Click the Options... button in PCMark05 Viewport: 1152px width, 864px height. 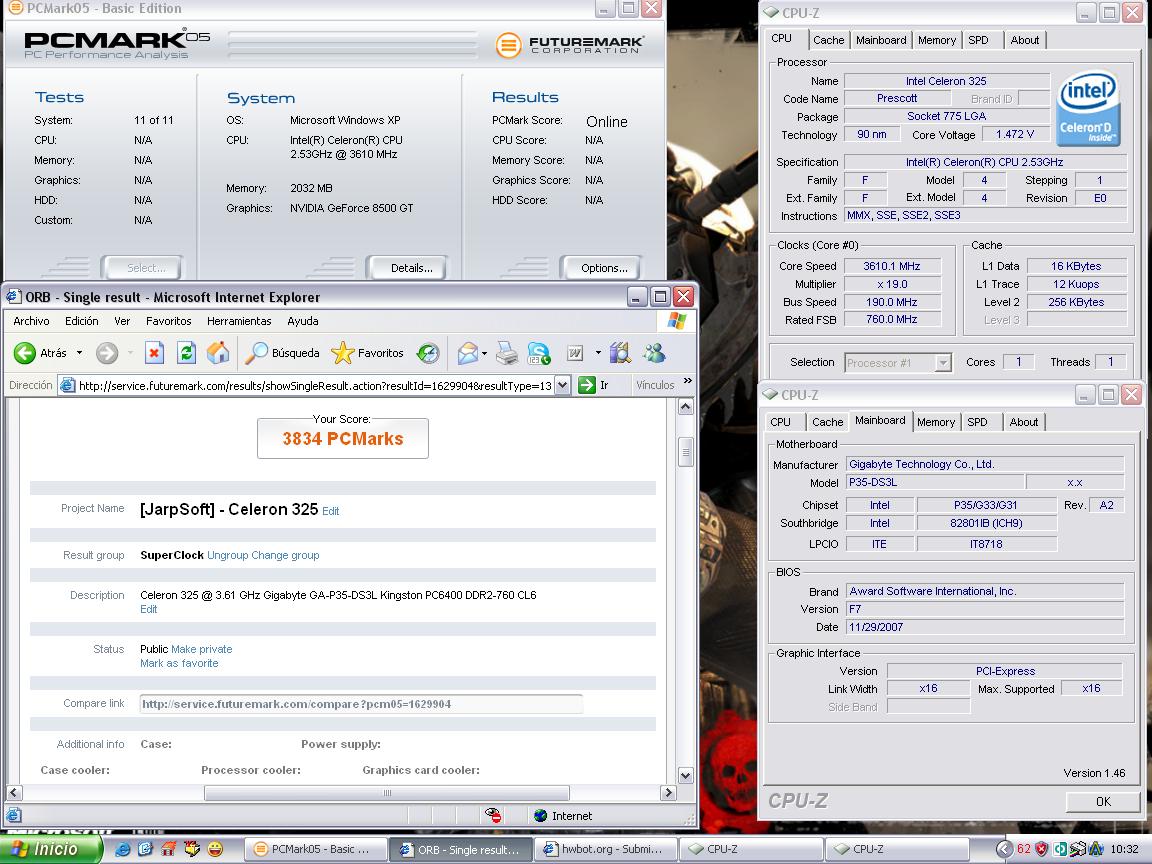pos(604,268)
